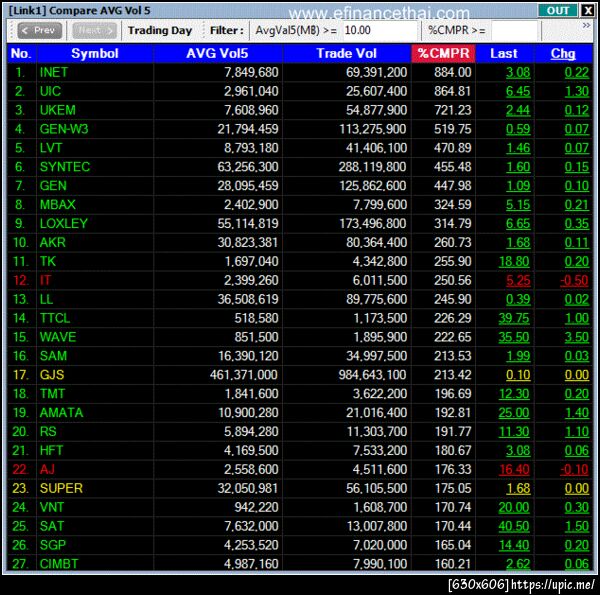Click UIC last price 6.45
The height and width of the screenshot is (595, 600).
pyautogui.click(x=518, y=91)
